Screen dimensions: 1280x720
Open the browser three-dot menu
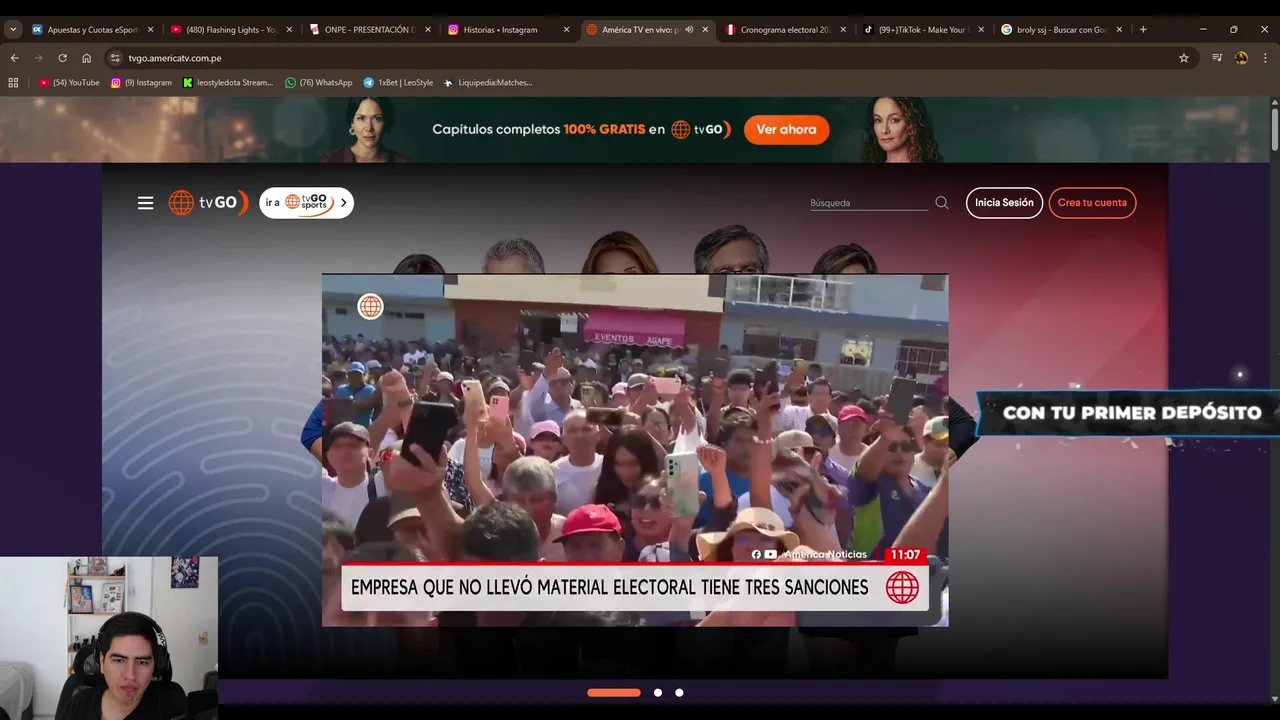1265,58
